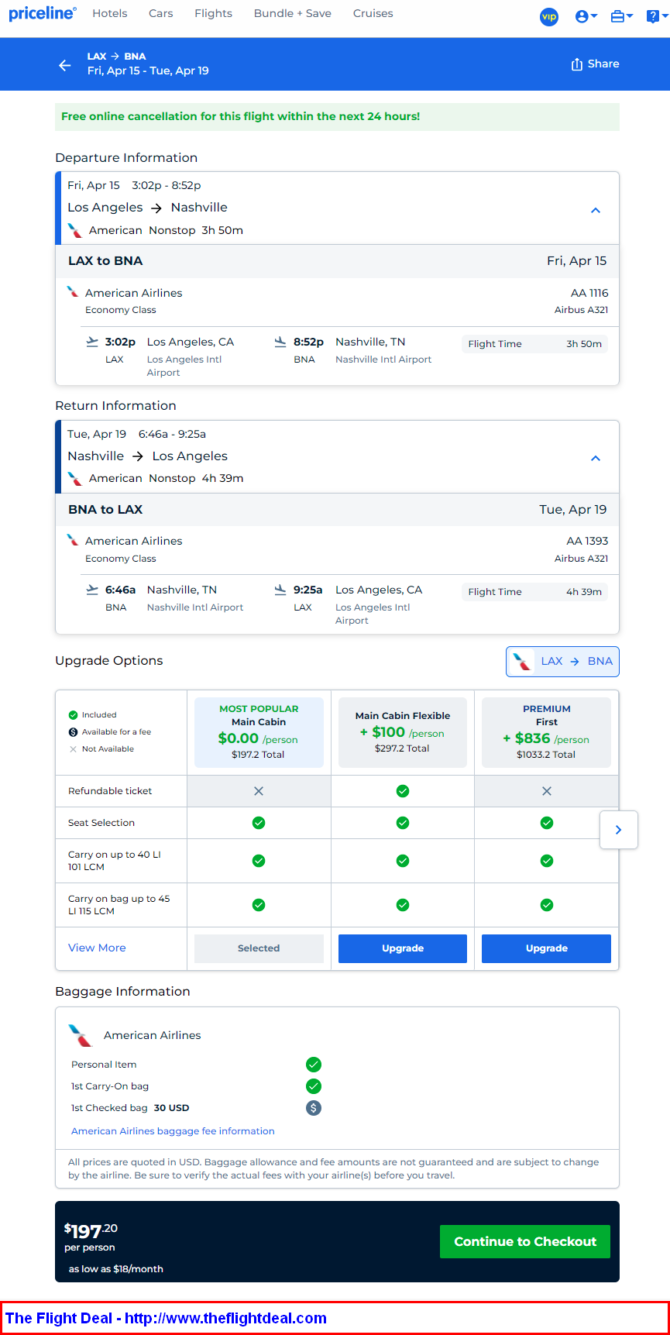The image size is (670, 1335).
Task: Click the back arrow in the blue header
Action: 65,65
